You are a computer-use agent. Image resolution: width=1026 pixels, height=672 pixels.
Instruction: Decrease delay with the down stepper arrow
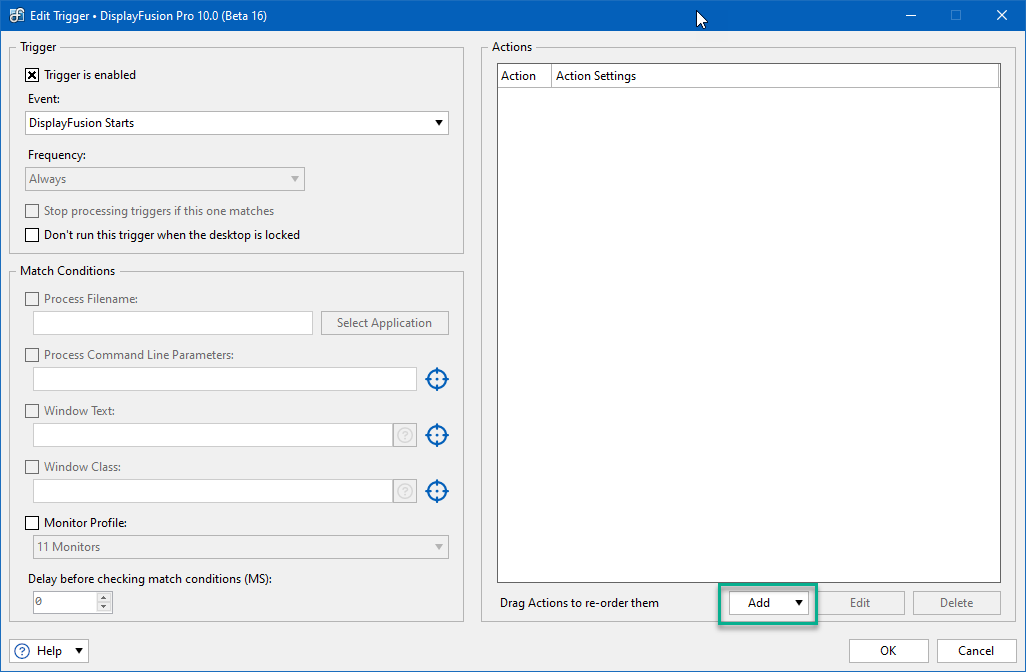point(104,607)
